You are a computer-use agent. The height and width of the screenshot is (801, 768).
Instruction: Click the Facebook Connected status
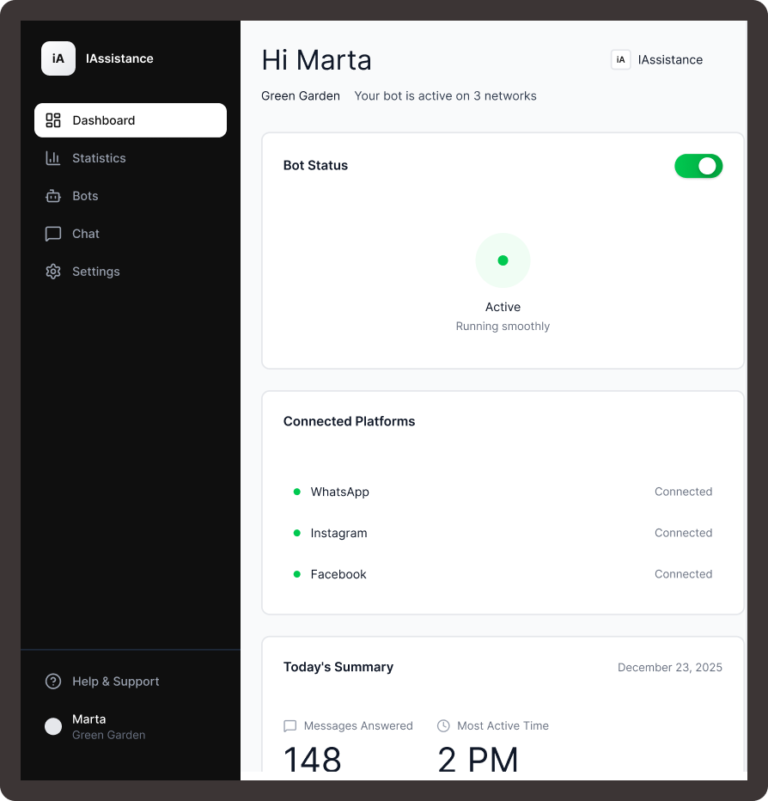[x=683, y=574]
